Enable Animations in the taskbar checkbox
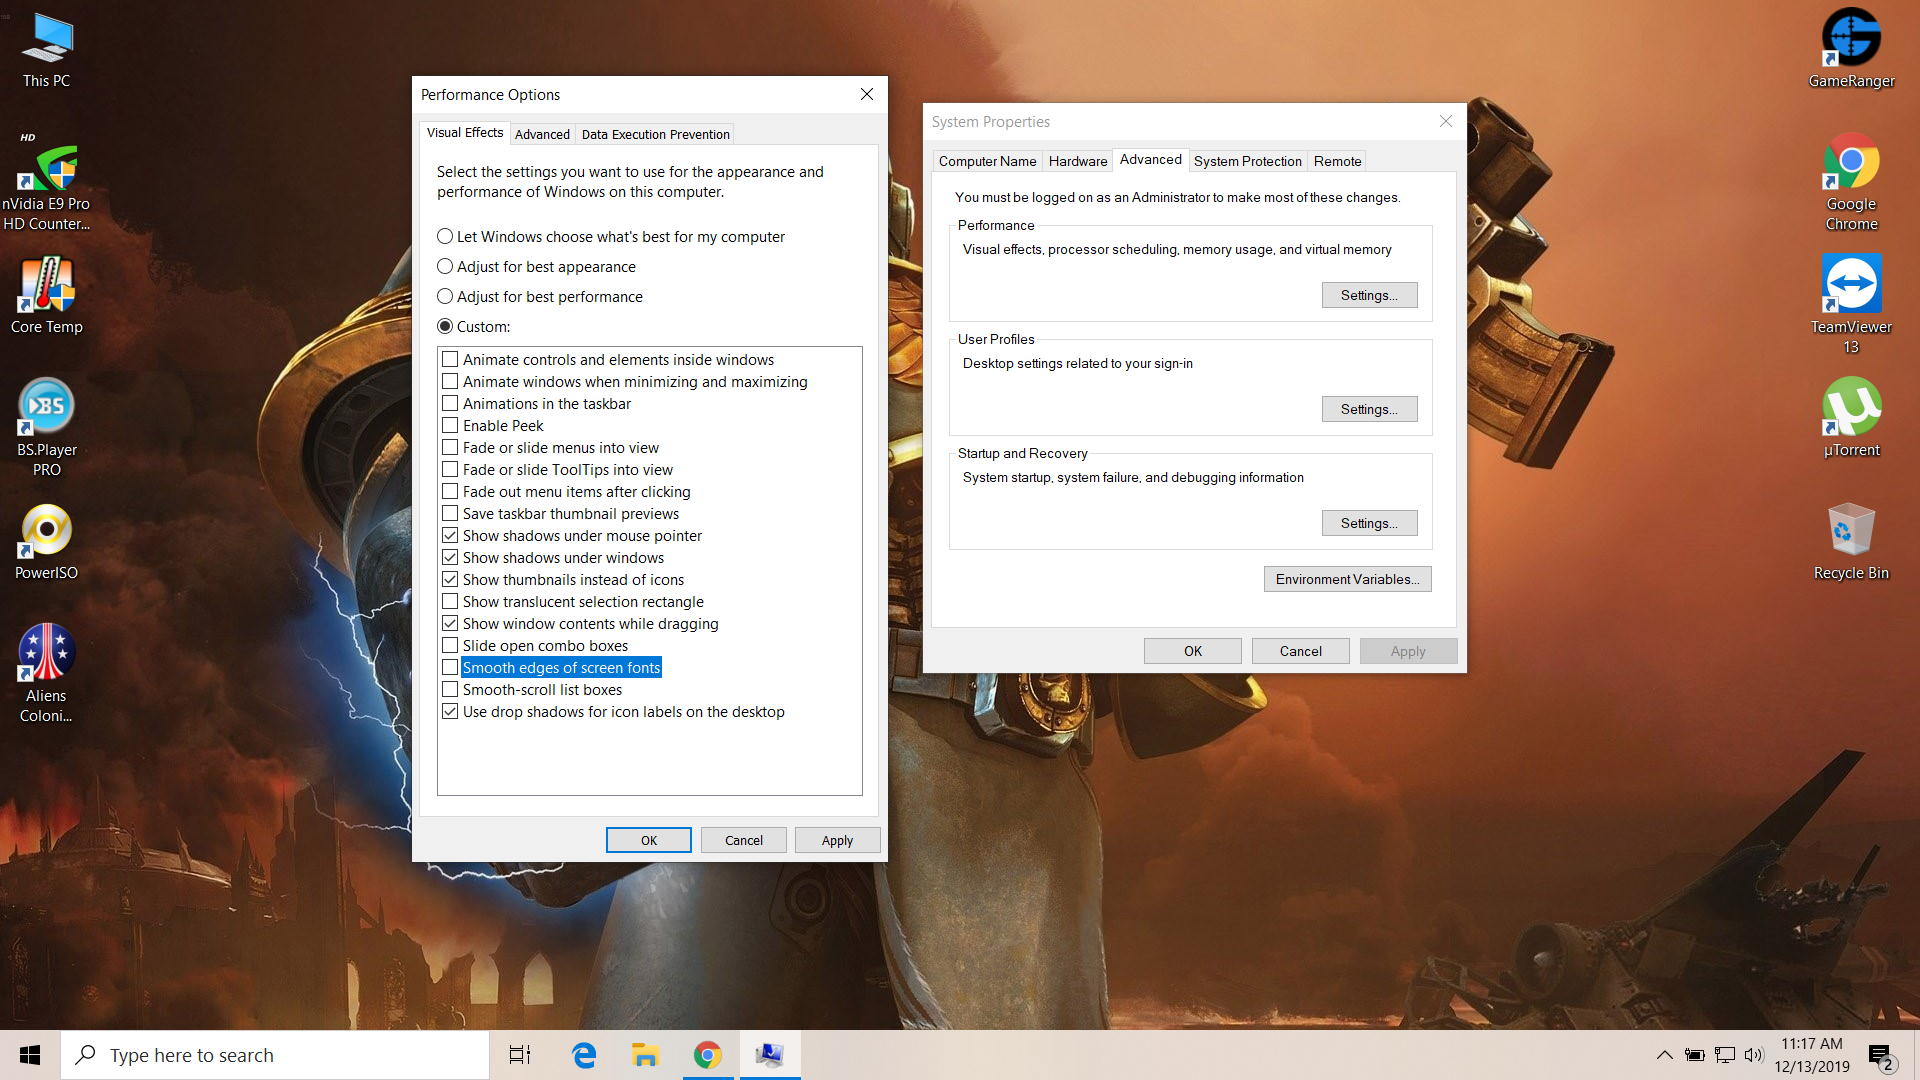The height and width of the screenshot is (1080, 1920). tap(450, 404)
